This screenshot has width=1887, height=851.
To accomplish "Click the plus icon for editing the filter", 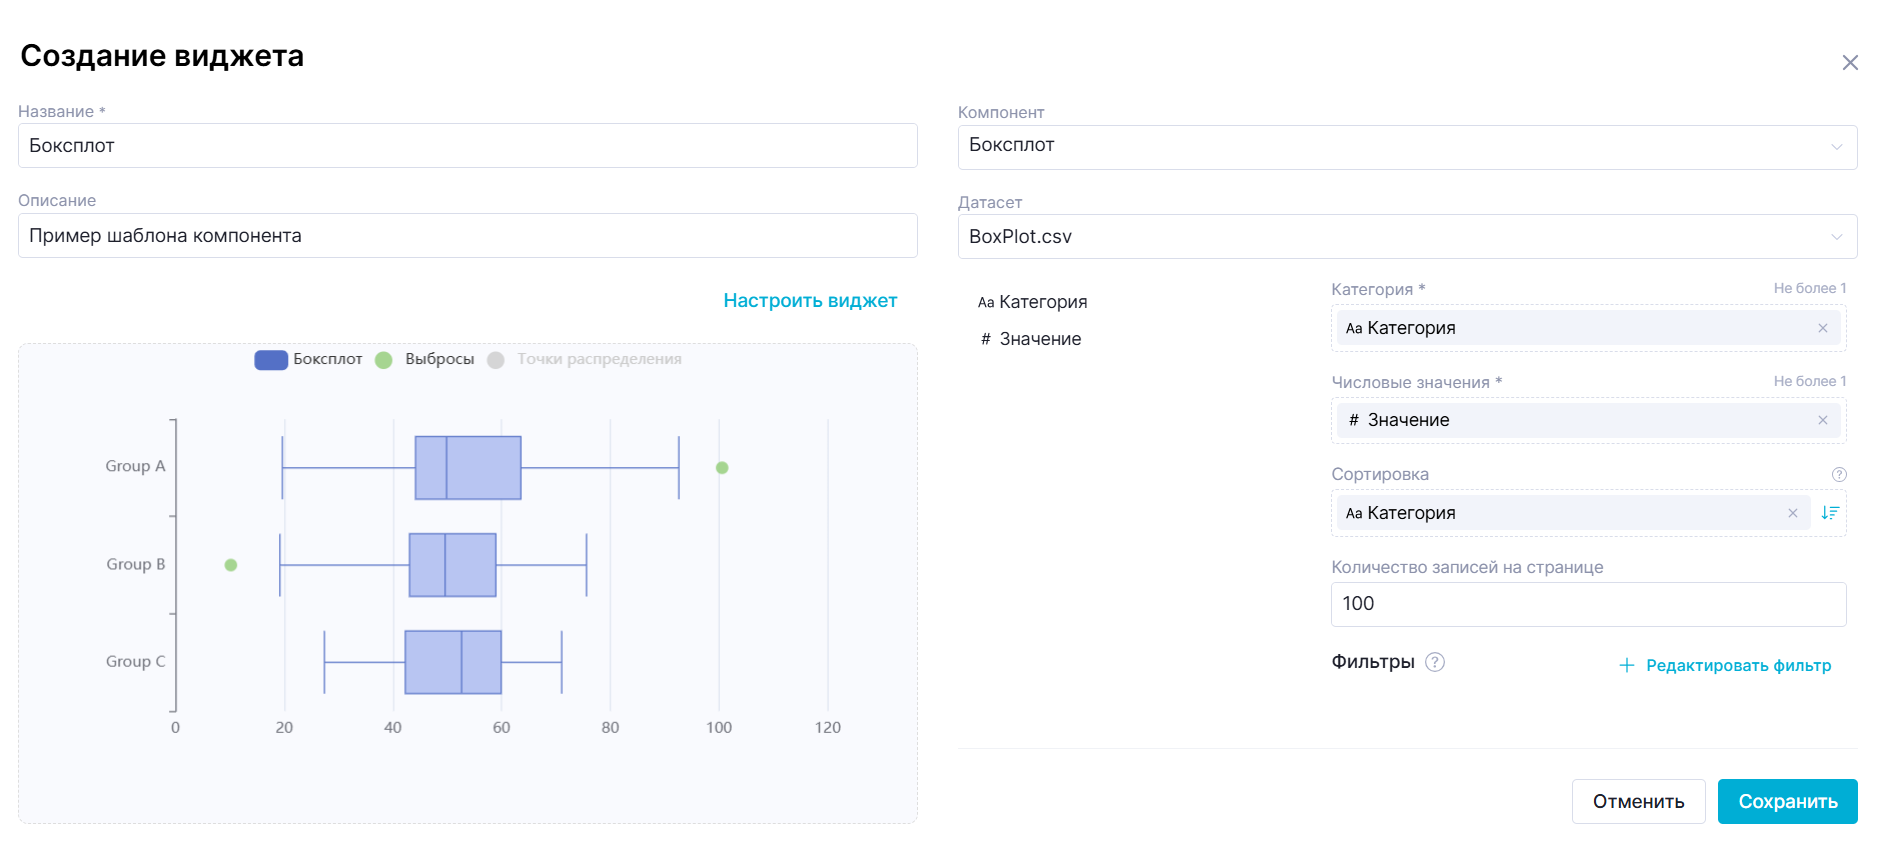I will coord(1626,666).
